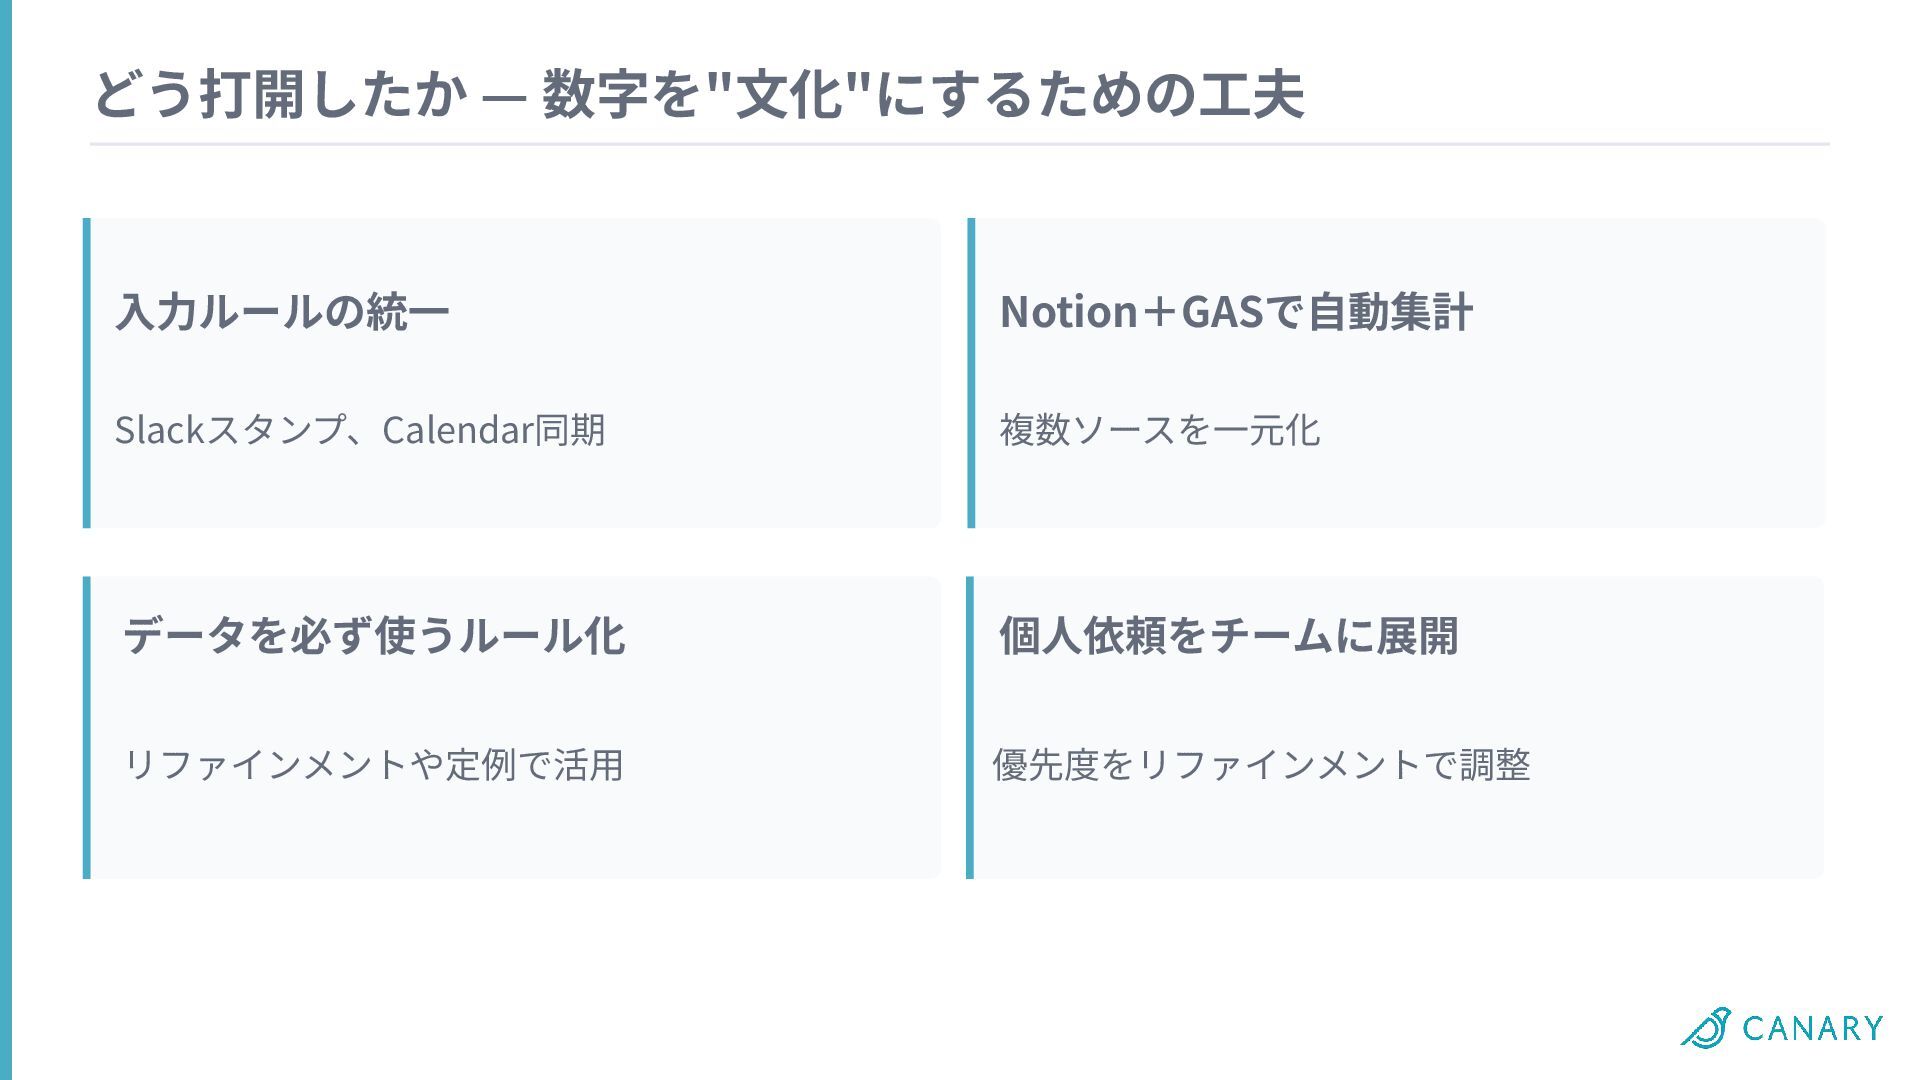Select the heading Notion＋GASで自動集計

click(1236, 312)
